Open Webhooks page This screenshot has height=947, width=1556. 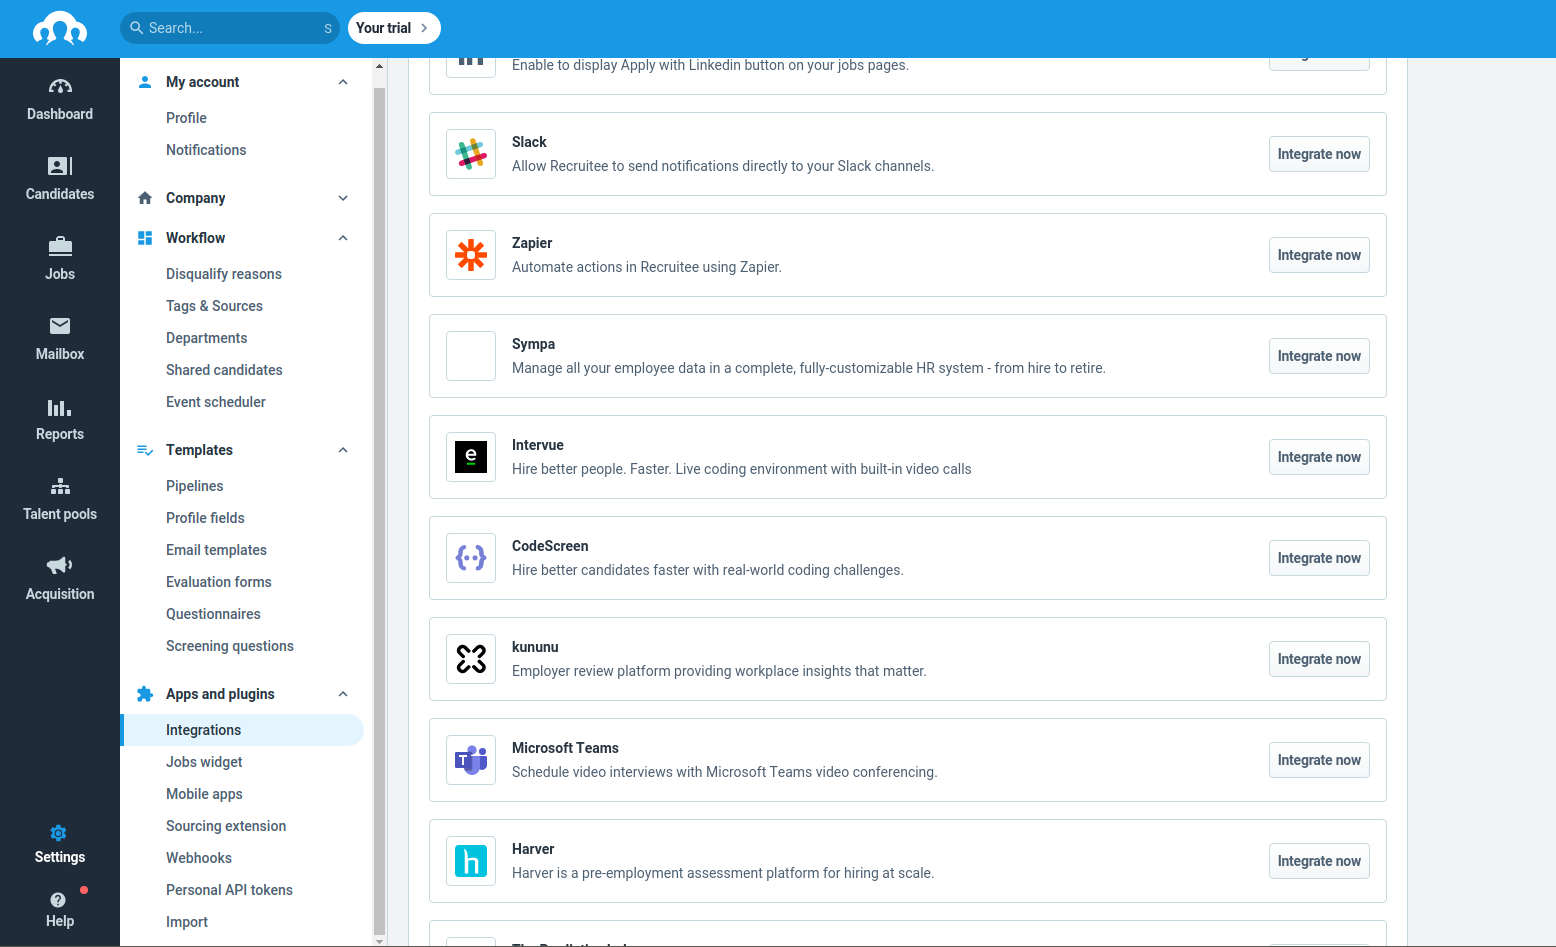[198, 858]
